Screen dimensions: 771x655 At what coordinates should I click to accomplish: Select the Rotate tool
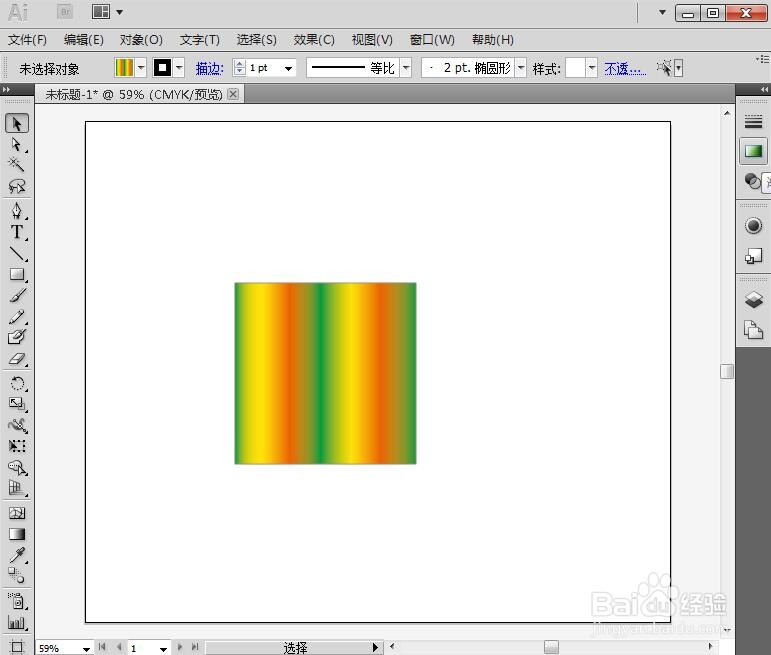(x=17, y=384)
